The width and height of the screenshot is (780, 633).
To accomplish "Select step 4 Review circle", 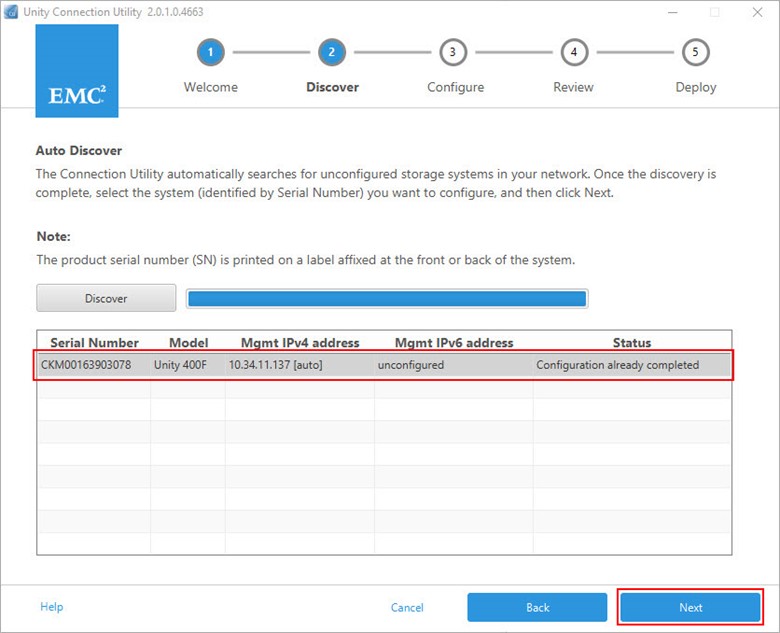I will tap(574, 52).
